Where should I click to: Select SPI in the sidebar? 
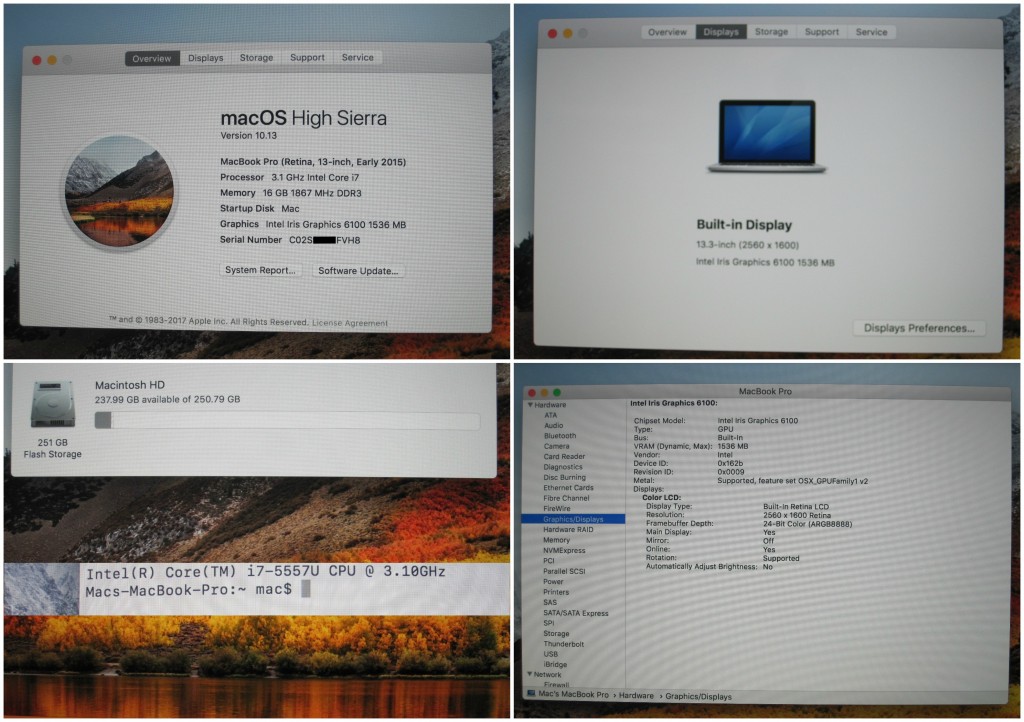tap(549, 623)
